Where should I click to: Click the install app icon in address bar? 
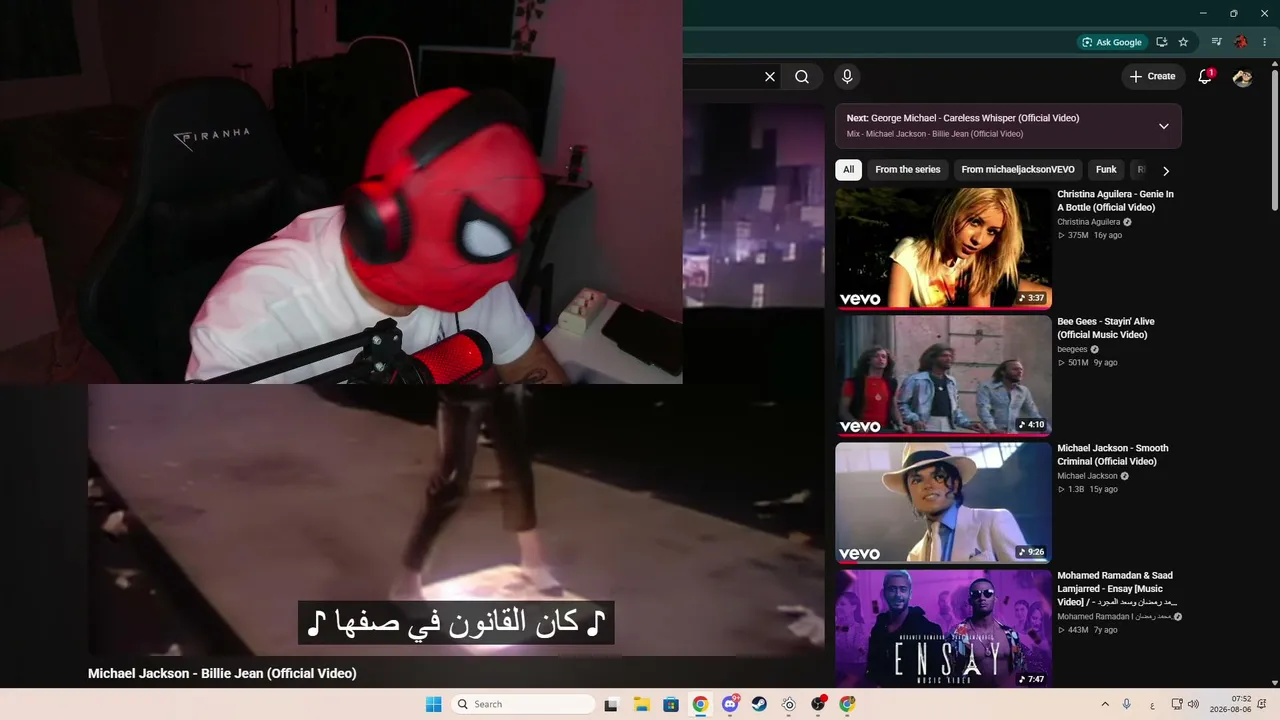coord(1161,42)
